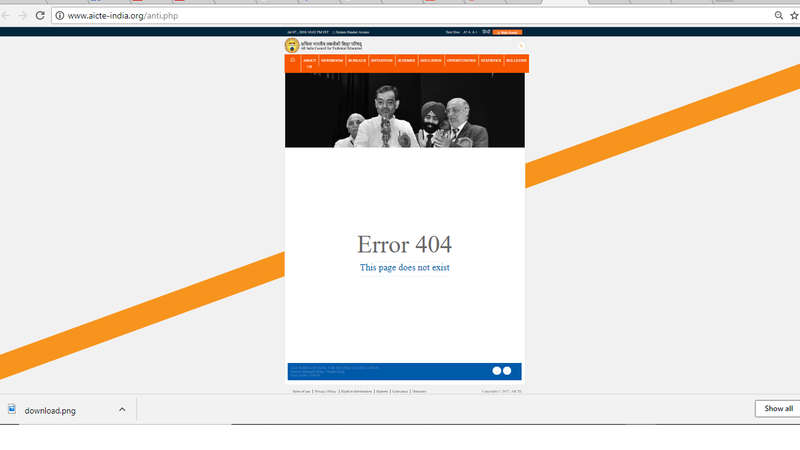800x450 pixels.
Task: Open the site information icon in address bar
Action: click(x=60, y=15)
